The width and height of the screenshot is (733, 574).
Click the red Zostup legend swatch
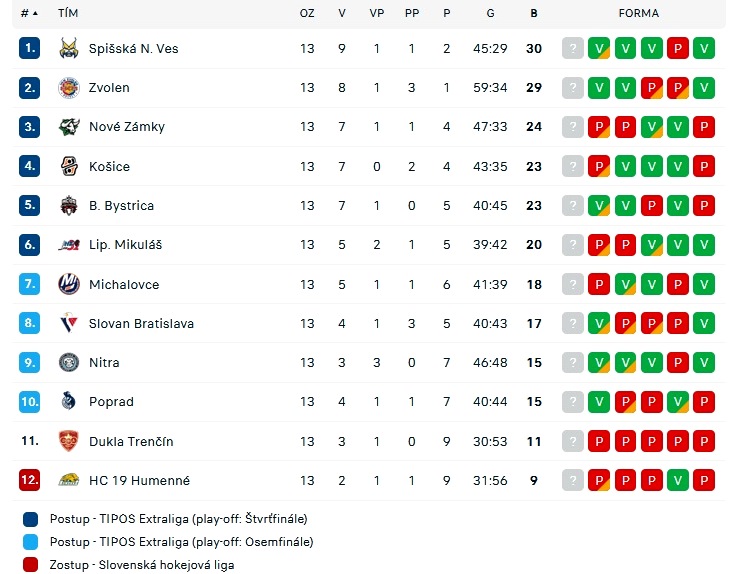[30, 565]
